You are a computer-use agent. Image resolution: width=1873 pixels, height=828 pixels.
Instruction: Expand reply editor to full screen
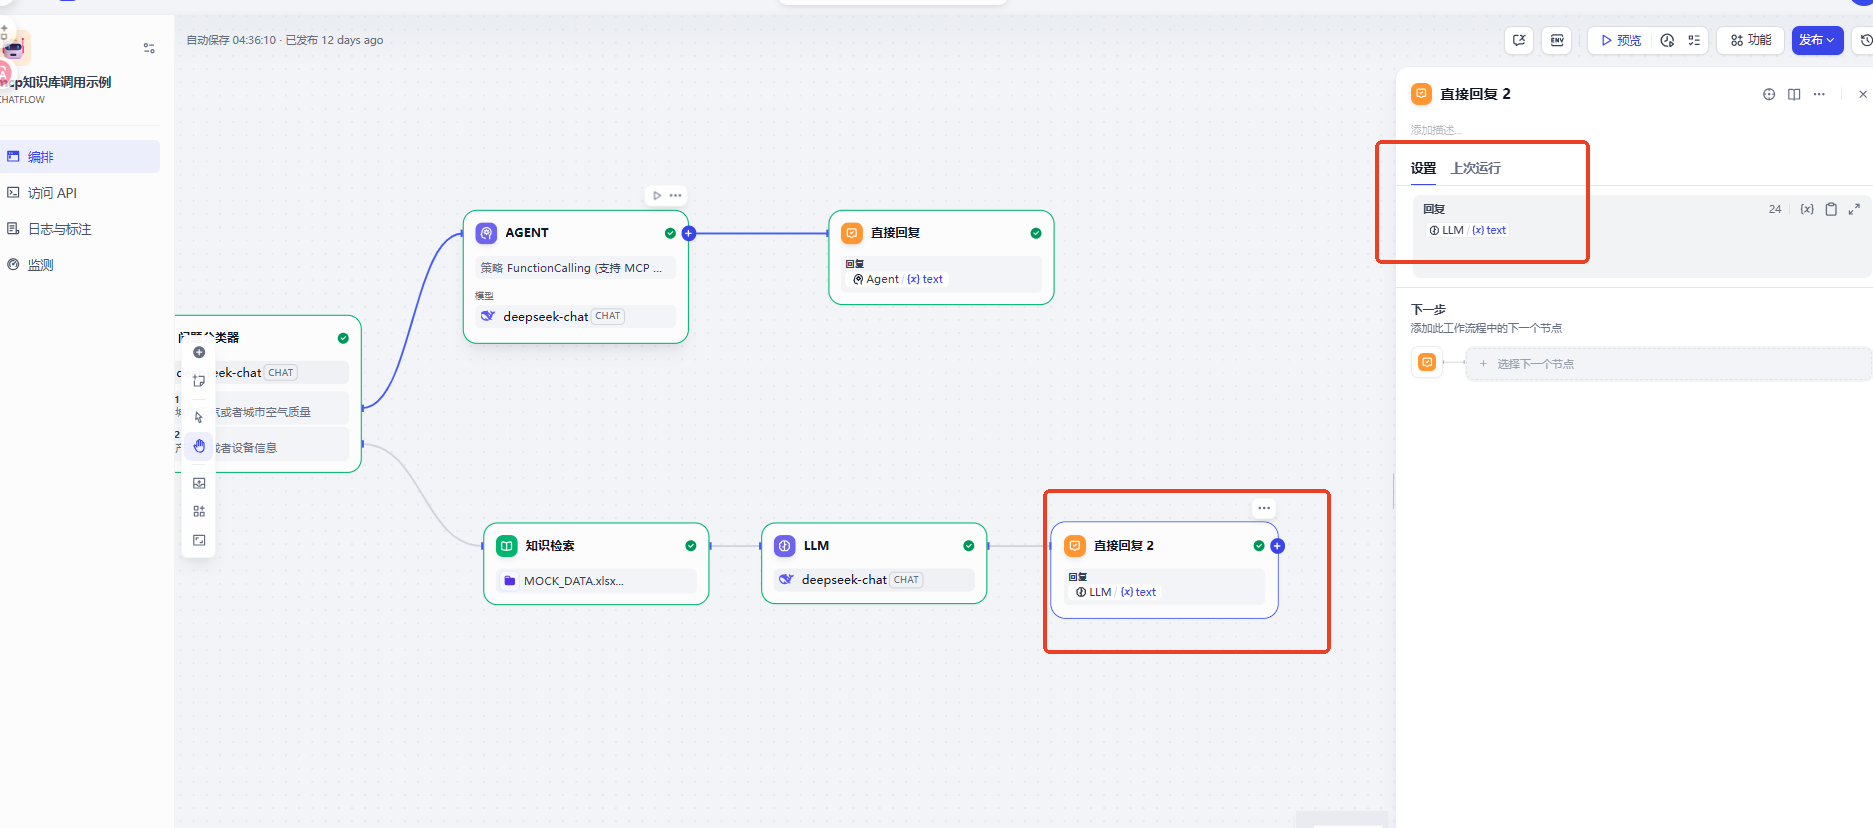1854,209
